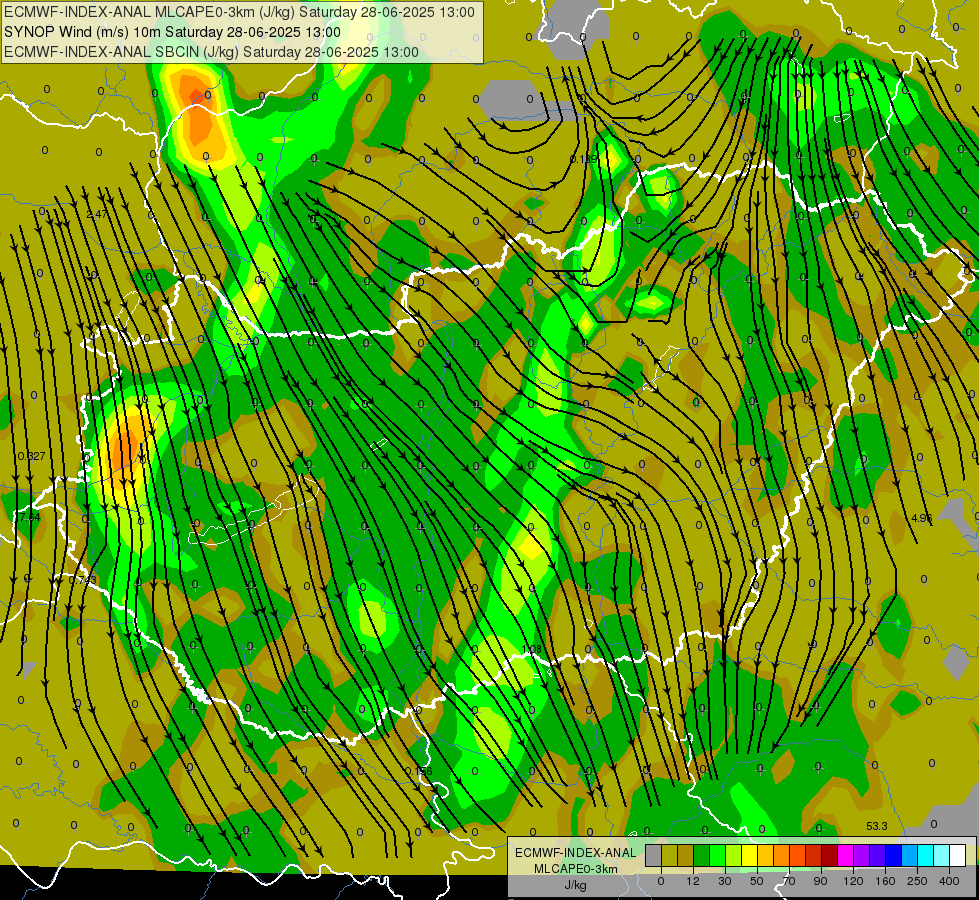
Task: Pick the yellow swatch in the color legend
Action: pyautogui.click(x=750, y=855)
